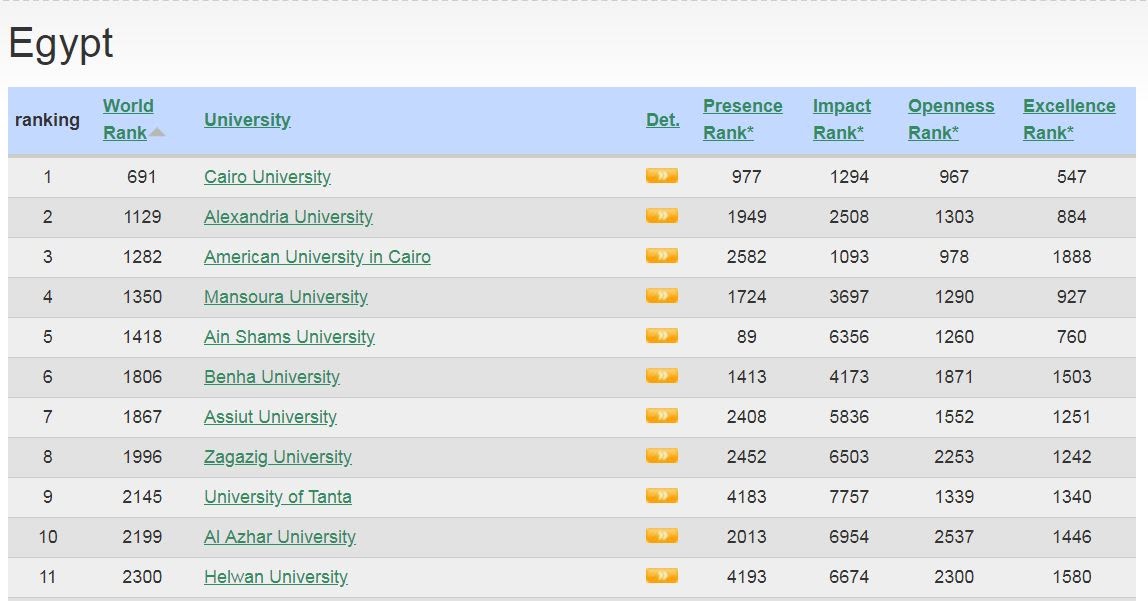Viewport: 1148px width, 601px height.
Task: Select impact rank value 6356
Action: click(x=849, y=337)
